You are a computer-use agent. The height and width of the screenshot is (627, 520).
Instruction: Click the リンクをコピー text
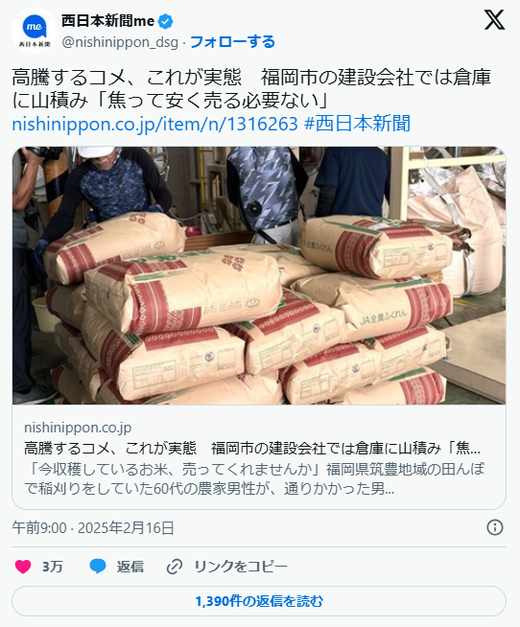coord(241,567)
